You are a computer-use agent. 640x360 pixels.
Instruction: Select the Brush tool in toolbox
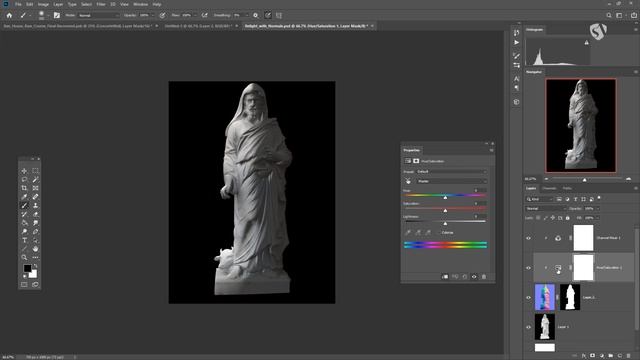point(24,205)
